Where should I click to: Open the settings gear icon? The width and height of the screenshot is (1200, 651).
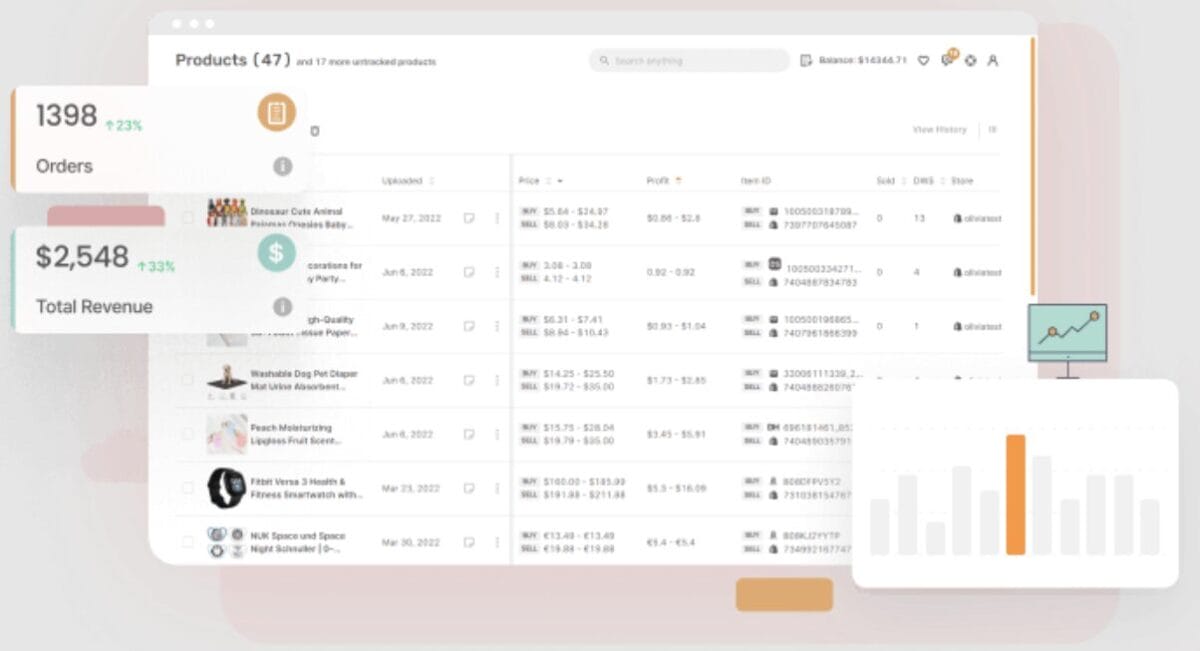tap(970, 60)
